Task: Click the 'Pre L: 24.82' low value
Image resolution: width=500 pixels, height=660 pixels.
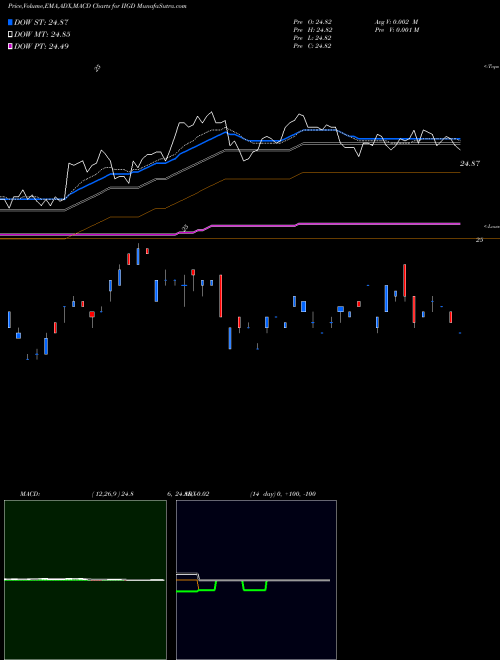Action: pos(312,38)
